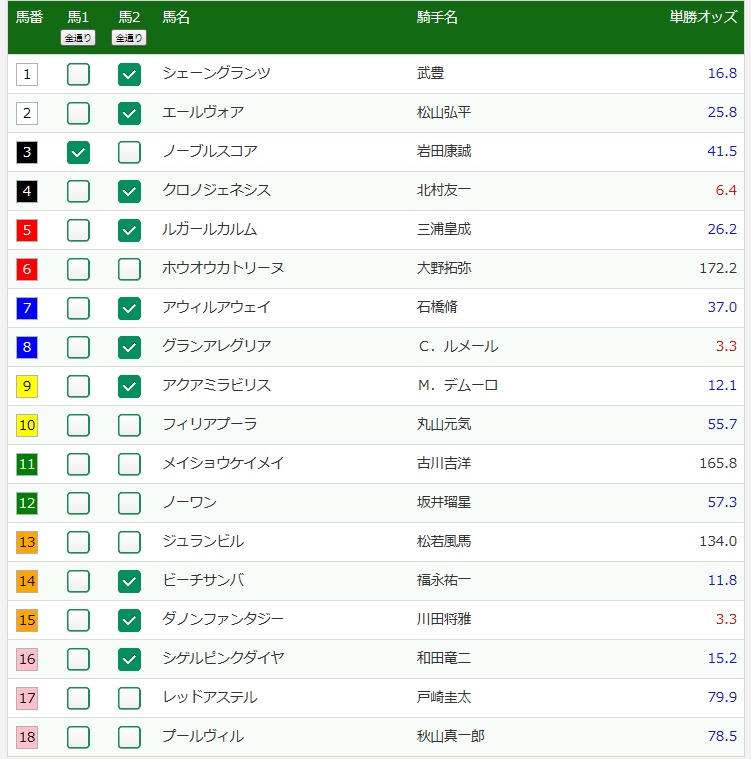Uncheck 馬1 checkbox for ノーブルスコア
The width and height of the screenshot is (751, 759).
point(78,152)
